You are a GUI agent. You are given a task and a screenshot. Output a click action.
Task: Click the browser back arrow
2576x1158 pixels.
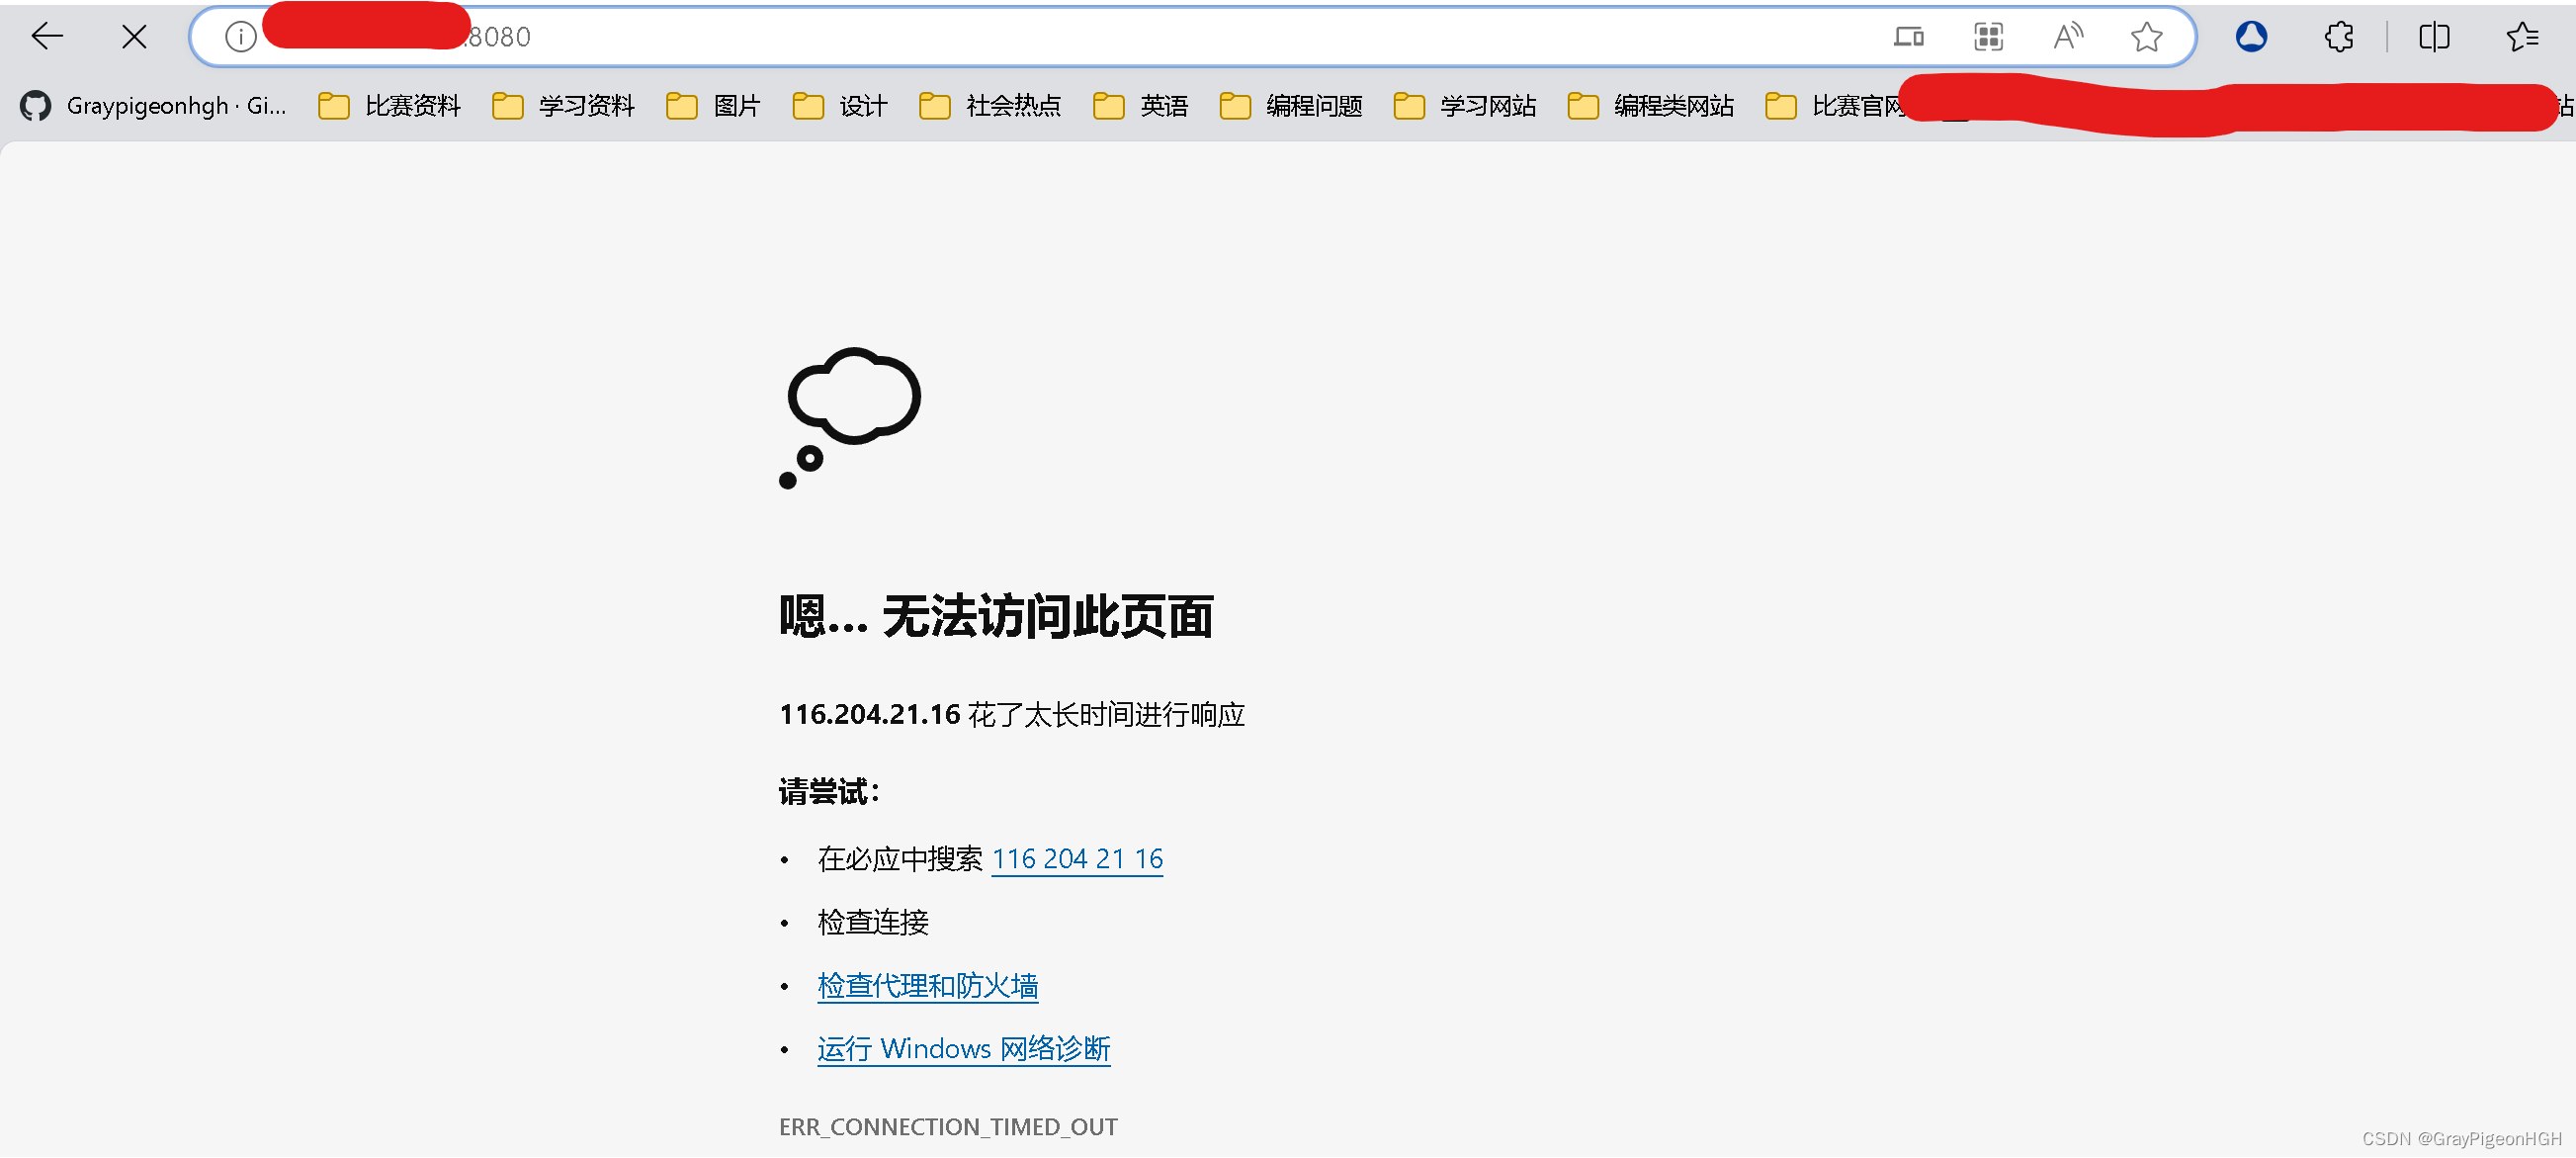click(x=47, y=37)
